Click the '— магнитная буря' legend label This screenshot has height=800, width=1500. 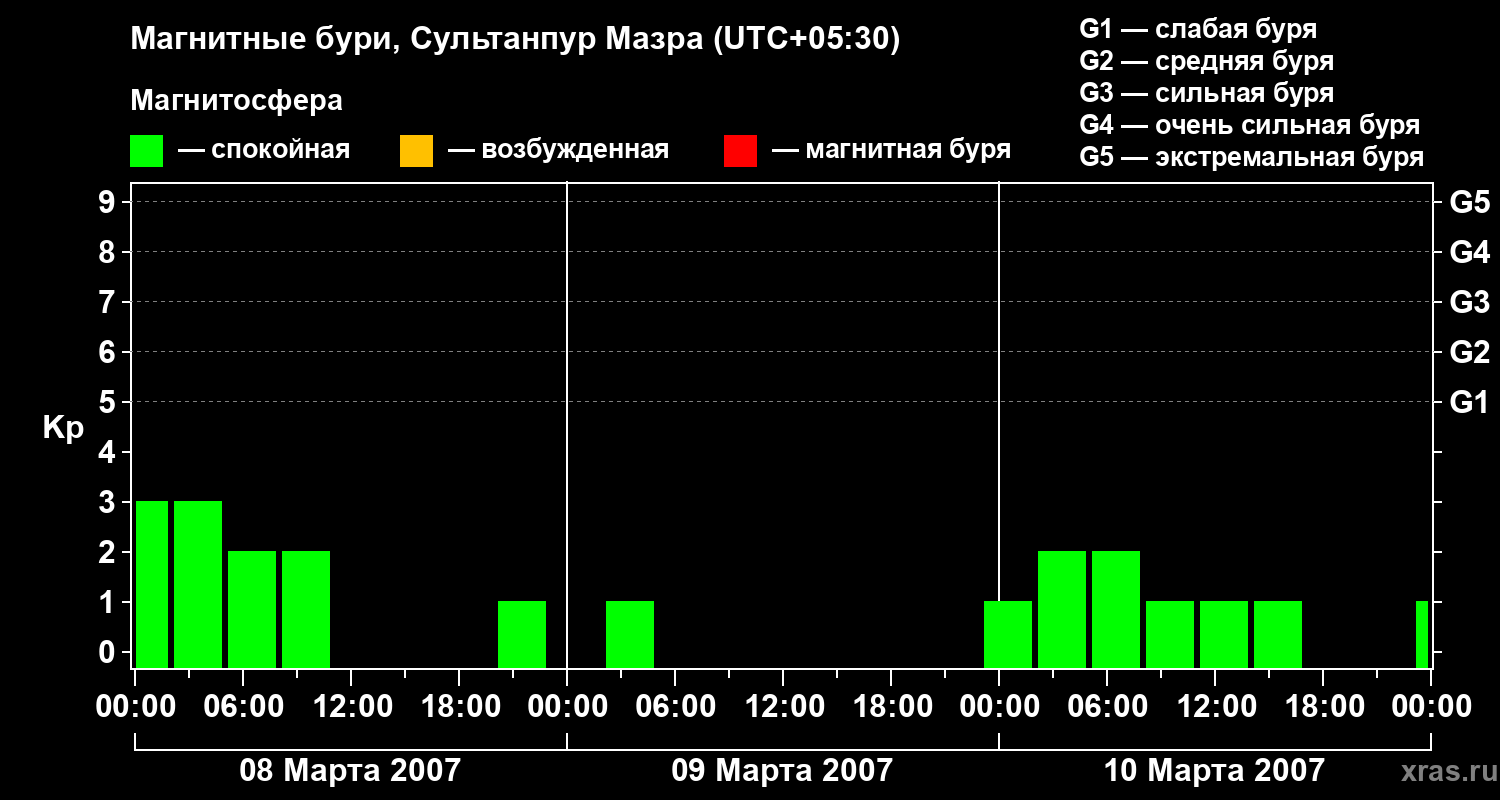click(891, 150)
